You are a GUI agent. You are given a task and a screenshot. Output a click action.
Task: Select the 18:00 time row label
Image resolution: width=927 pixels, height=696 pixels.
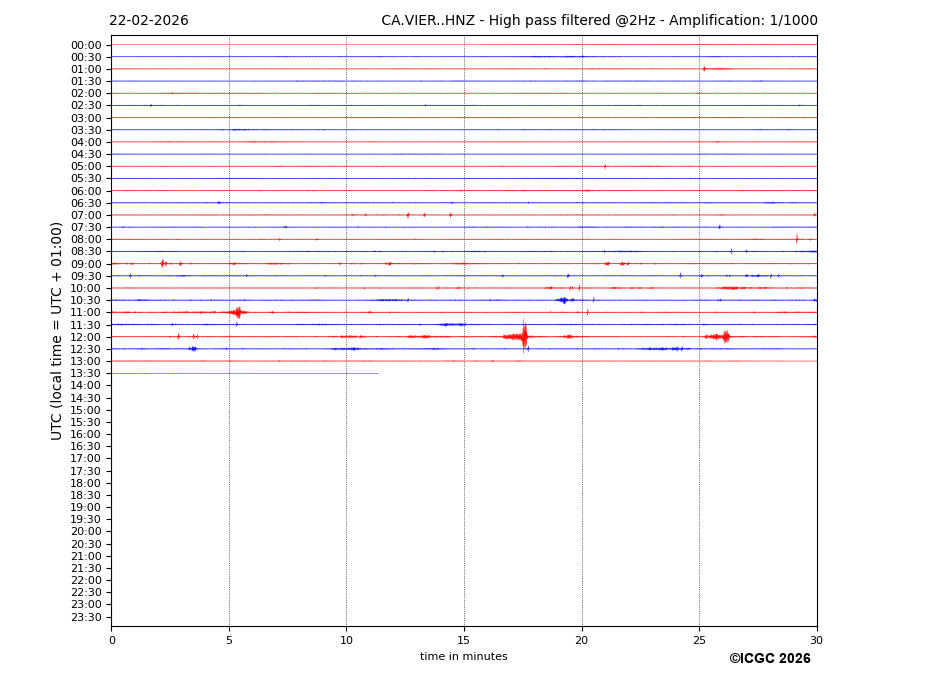coord(85,483)
